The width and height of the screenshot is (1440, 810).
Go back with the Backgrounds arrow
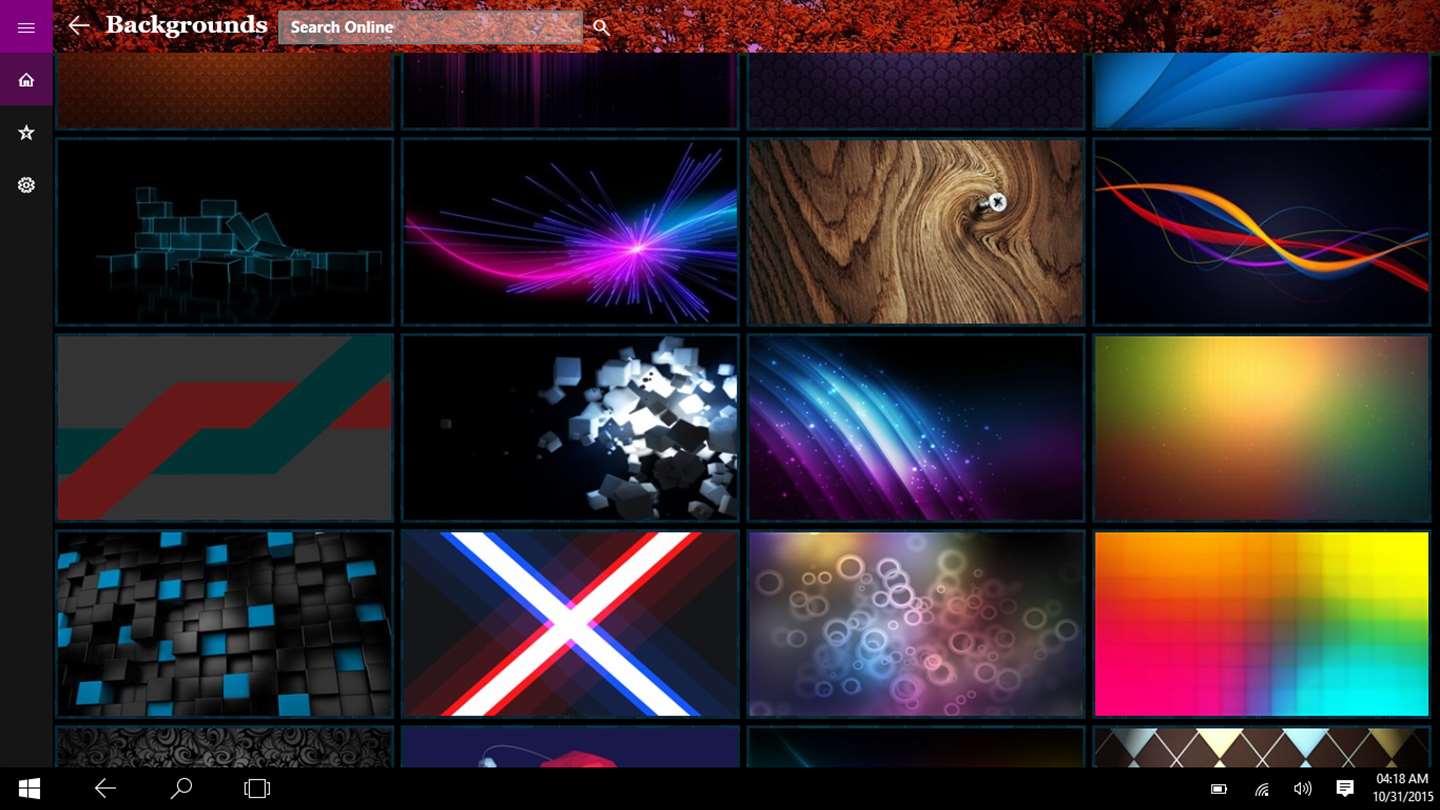(78, 26)
